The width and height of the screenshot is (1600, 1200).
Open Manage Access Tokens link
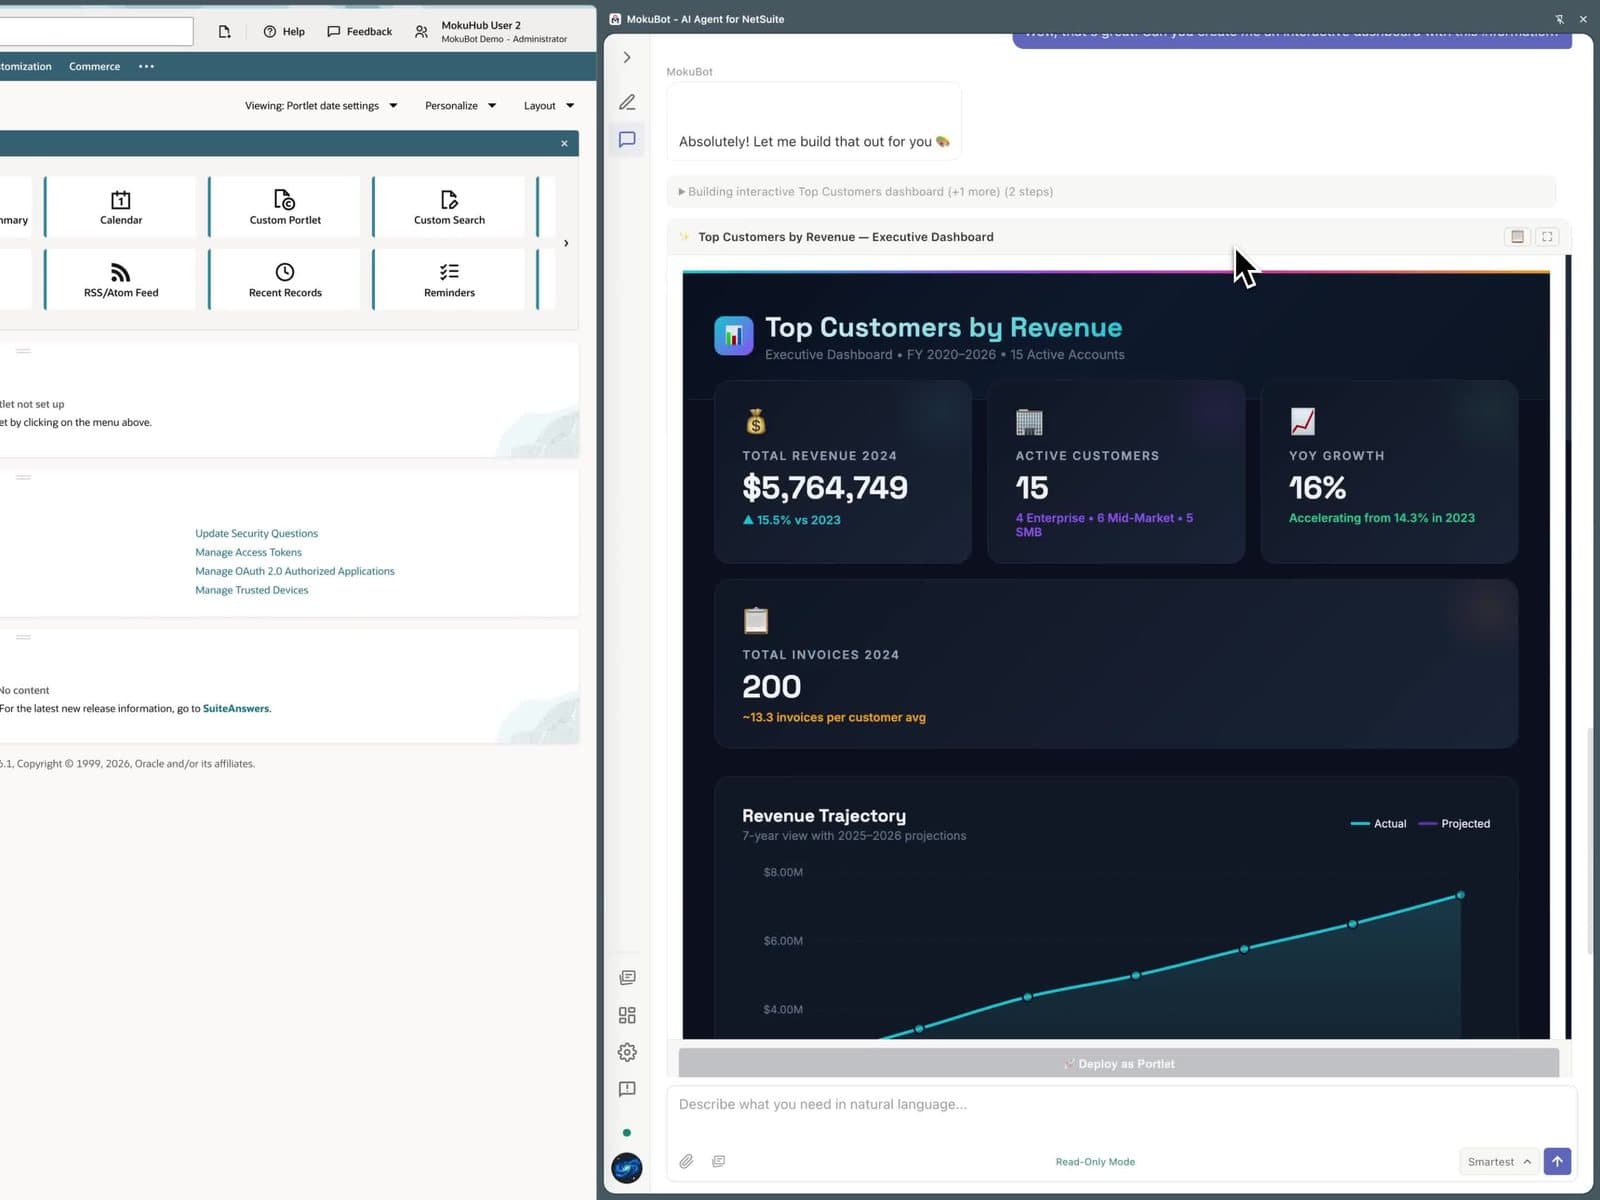click(x=248, y=553)
